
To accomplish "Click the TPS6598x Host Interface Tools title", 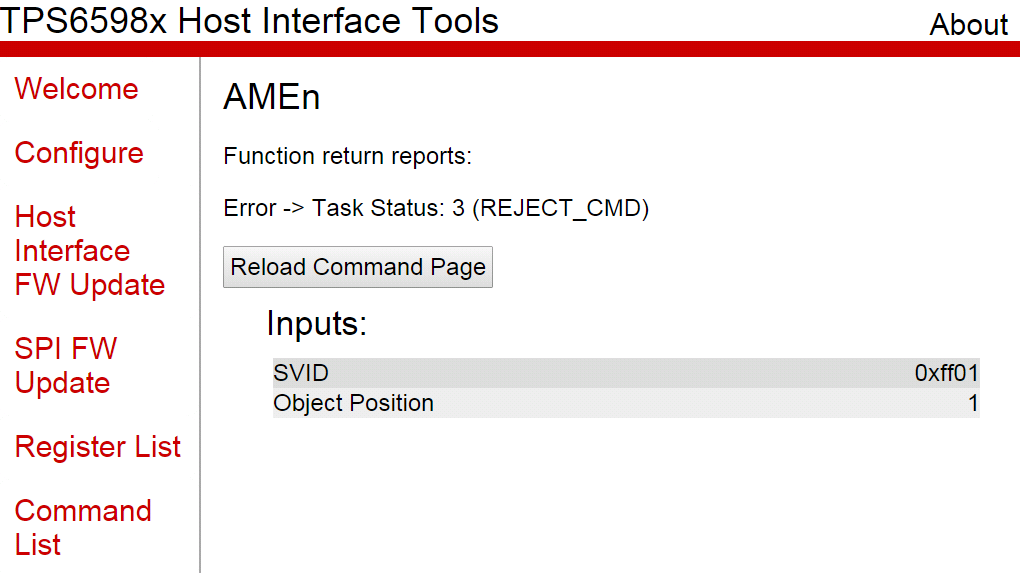I will [x=250, y=20].
